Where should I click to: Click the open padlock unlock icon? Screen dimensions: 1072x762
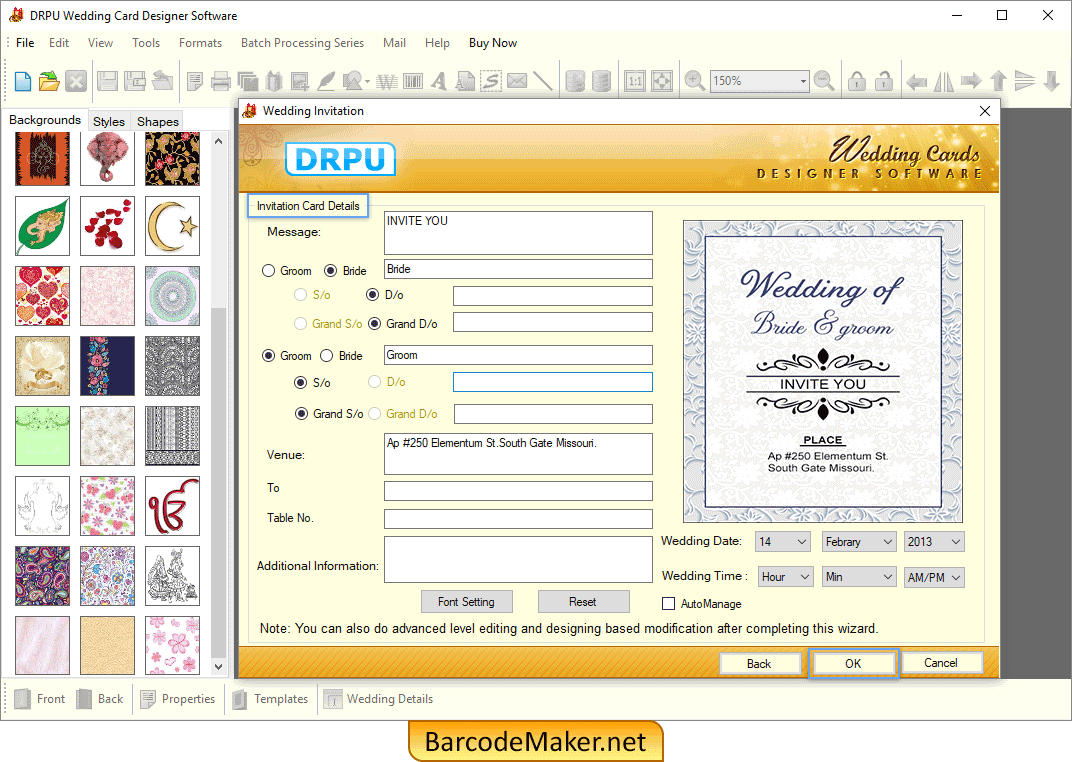[x=884, y=81]
